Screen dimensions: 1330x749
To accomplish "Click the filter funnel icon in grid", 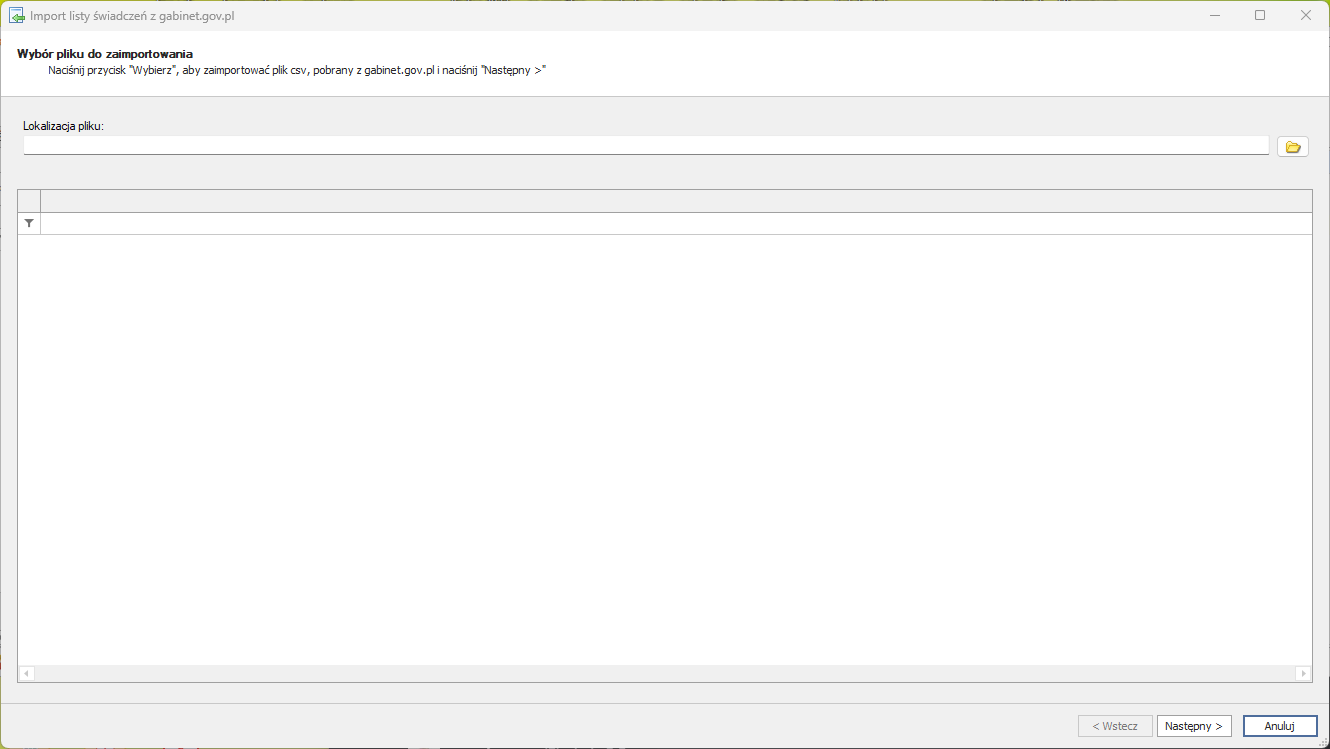I will tap(29, 224).
